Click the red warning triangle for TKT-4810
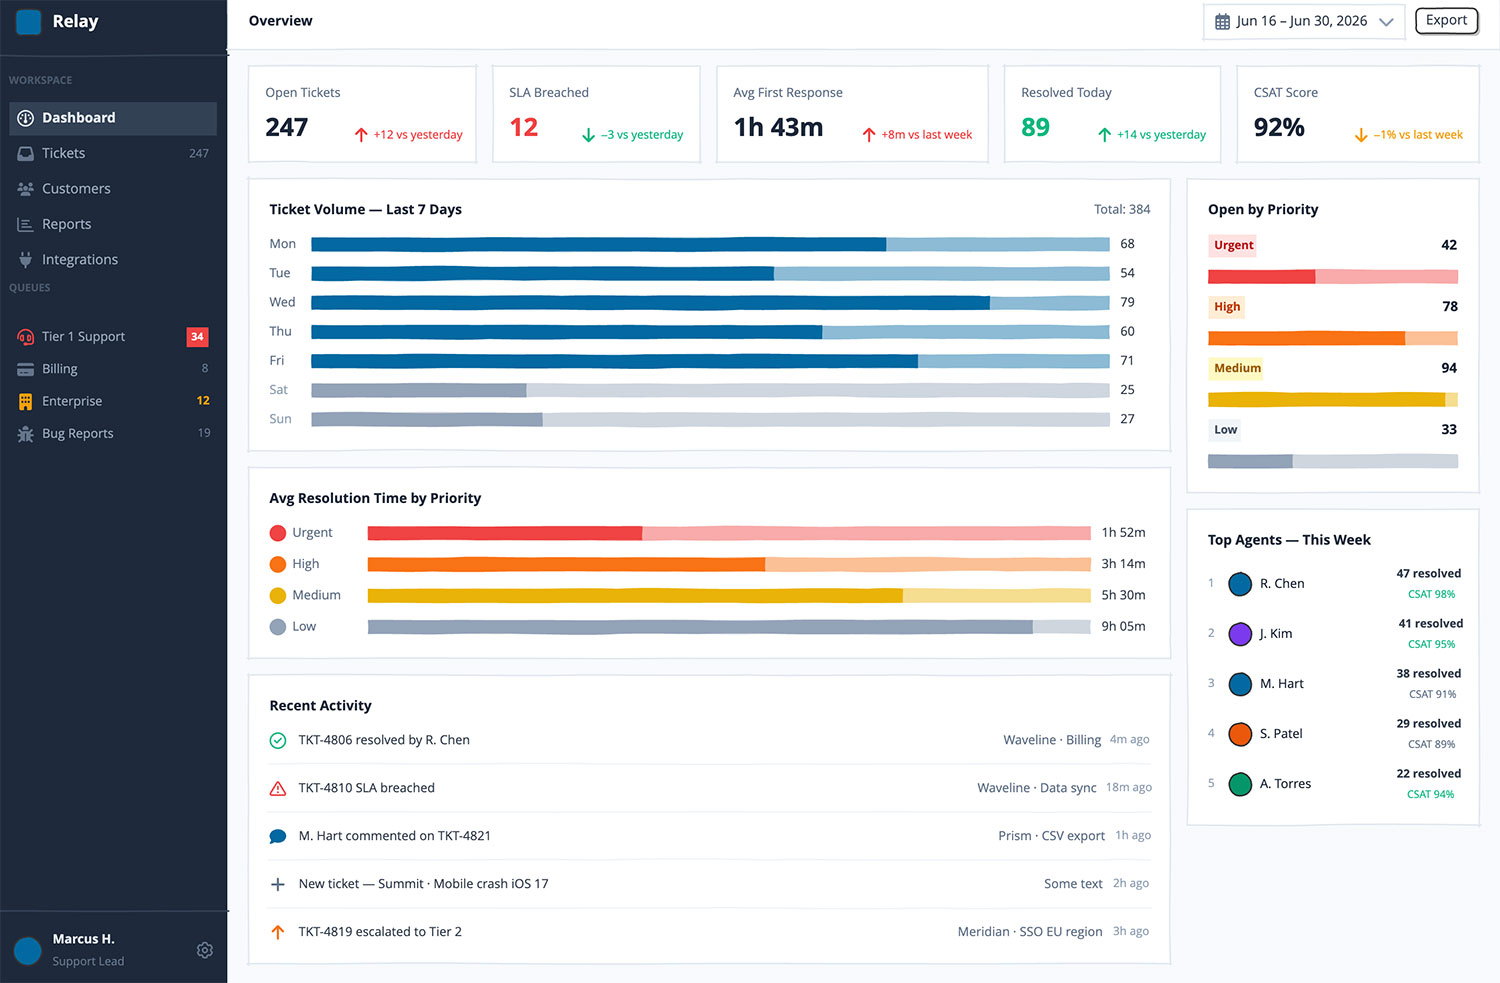 278,789
